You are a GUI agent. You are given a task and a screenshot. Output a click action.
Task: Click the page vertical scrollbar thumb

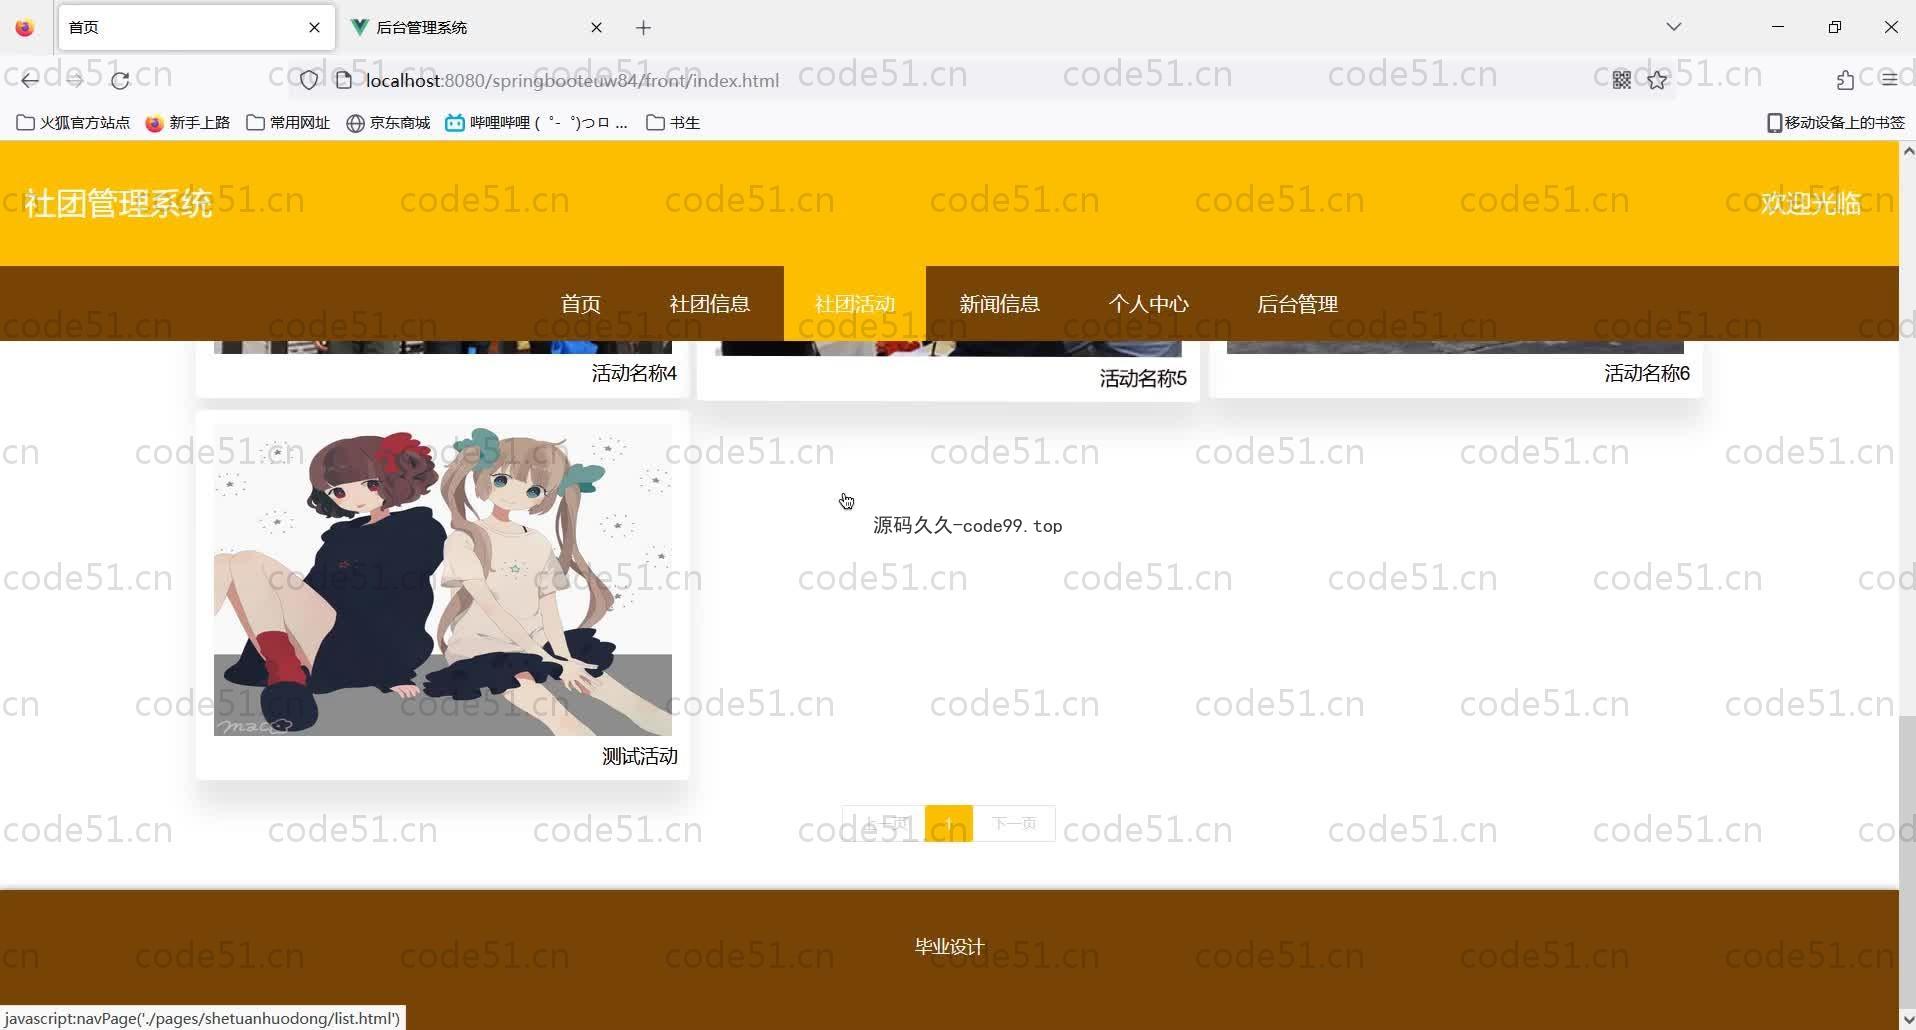click(x=1907, y=865)
